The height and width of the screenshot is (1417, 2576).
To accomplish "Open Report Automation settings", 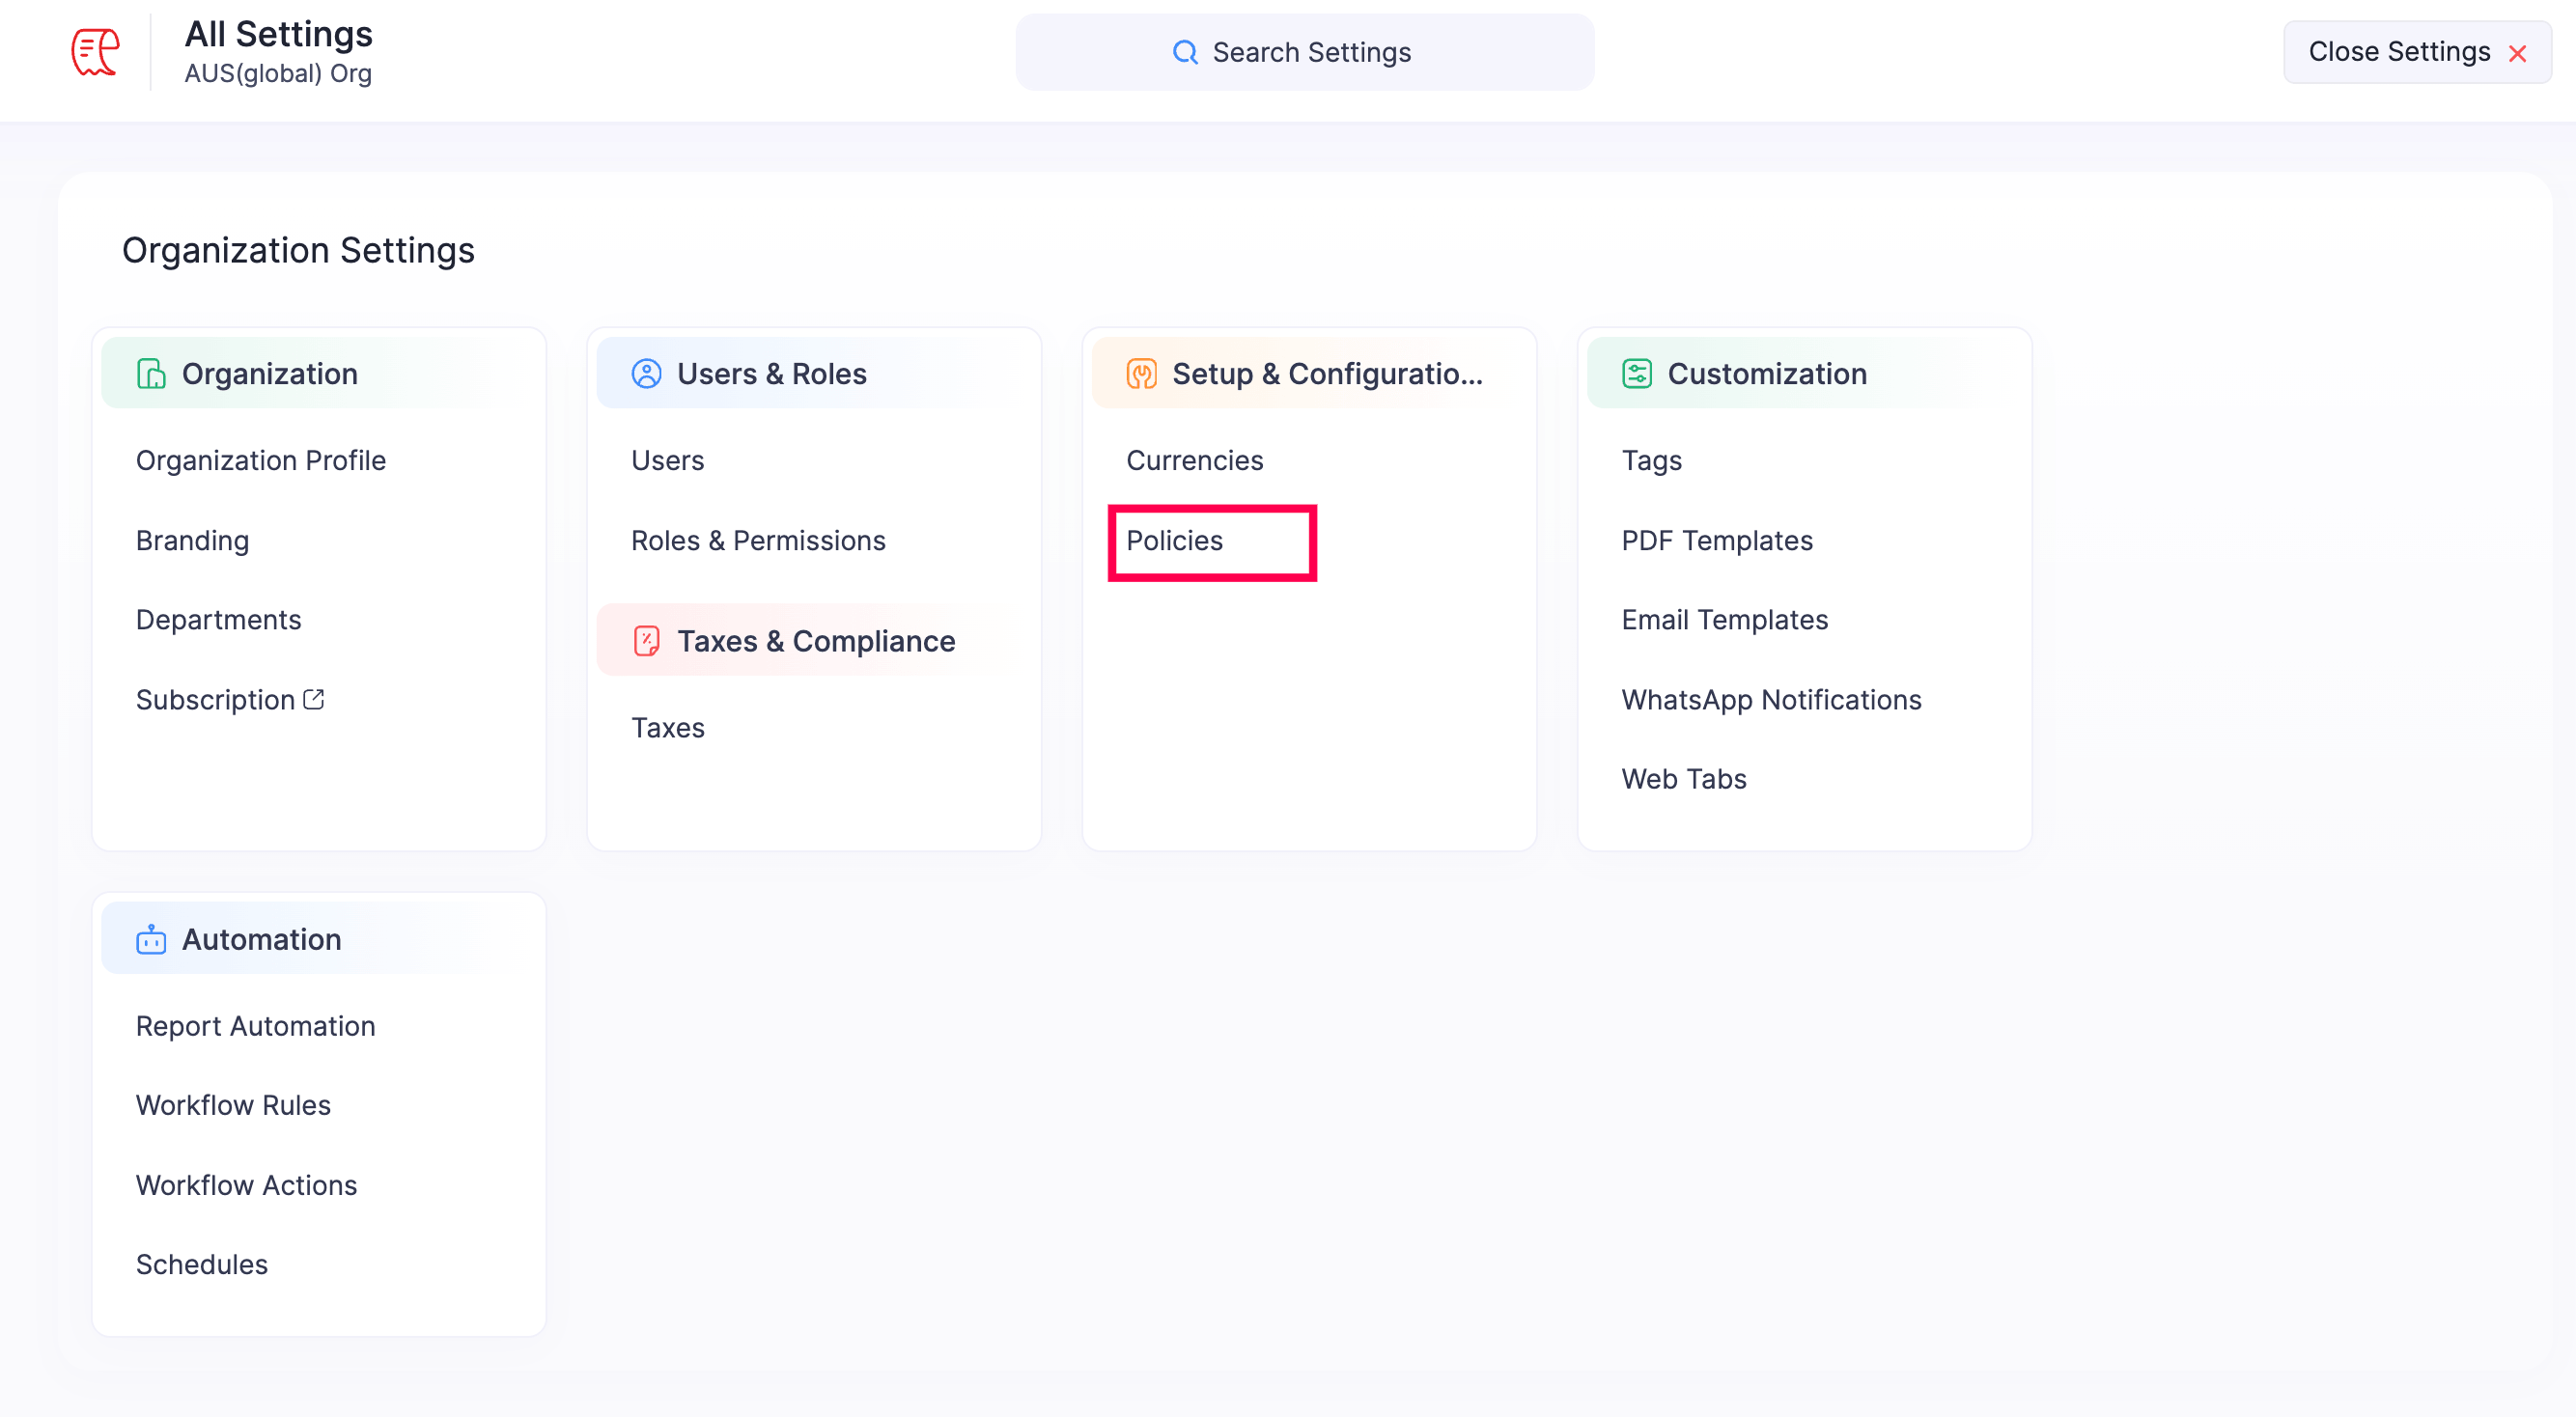I will click(255, 1026).
